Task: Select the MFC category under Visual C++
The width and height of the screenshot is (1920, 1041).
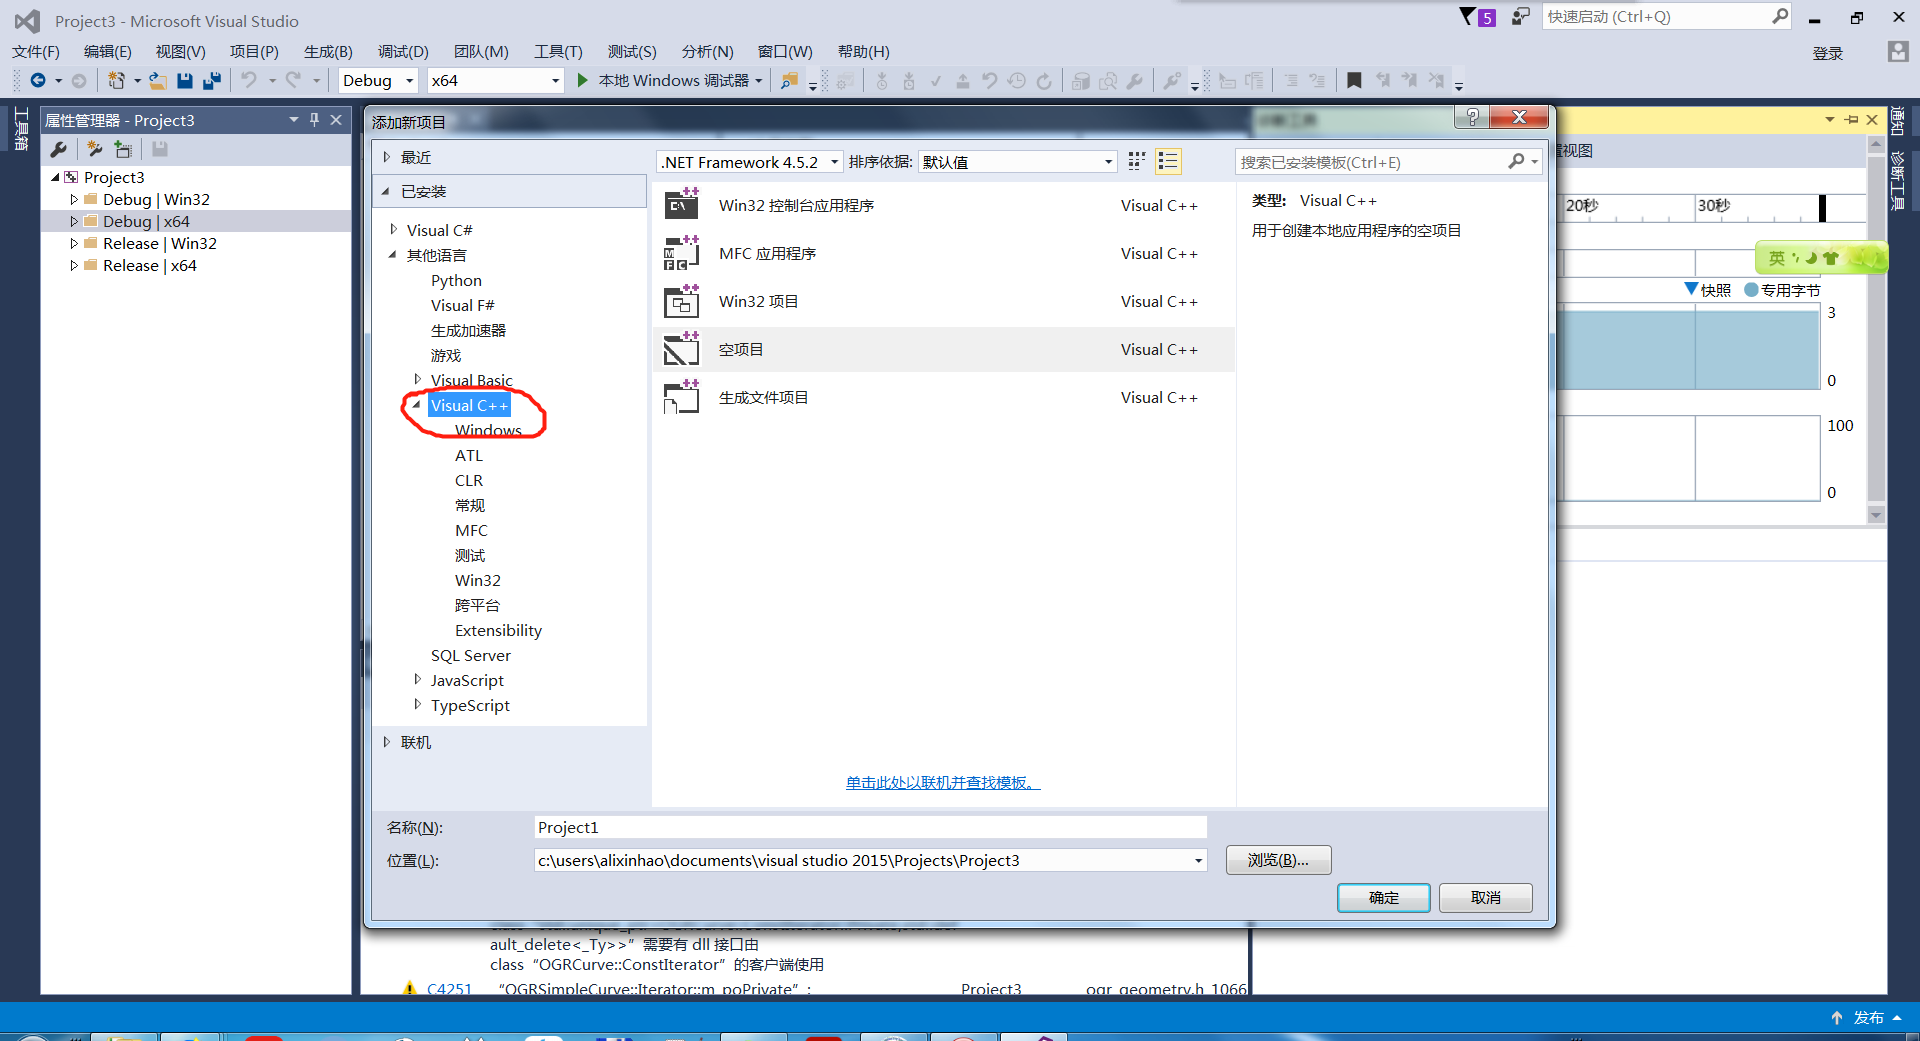Action: click(x=471, y=531)
